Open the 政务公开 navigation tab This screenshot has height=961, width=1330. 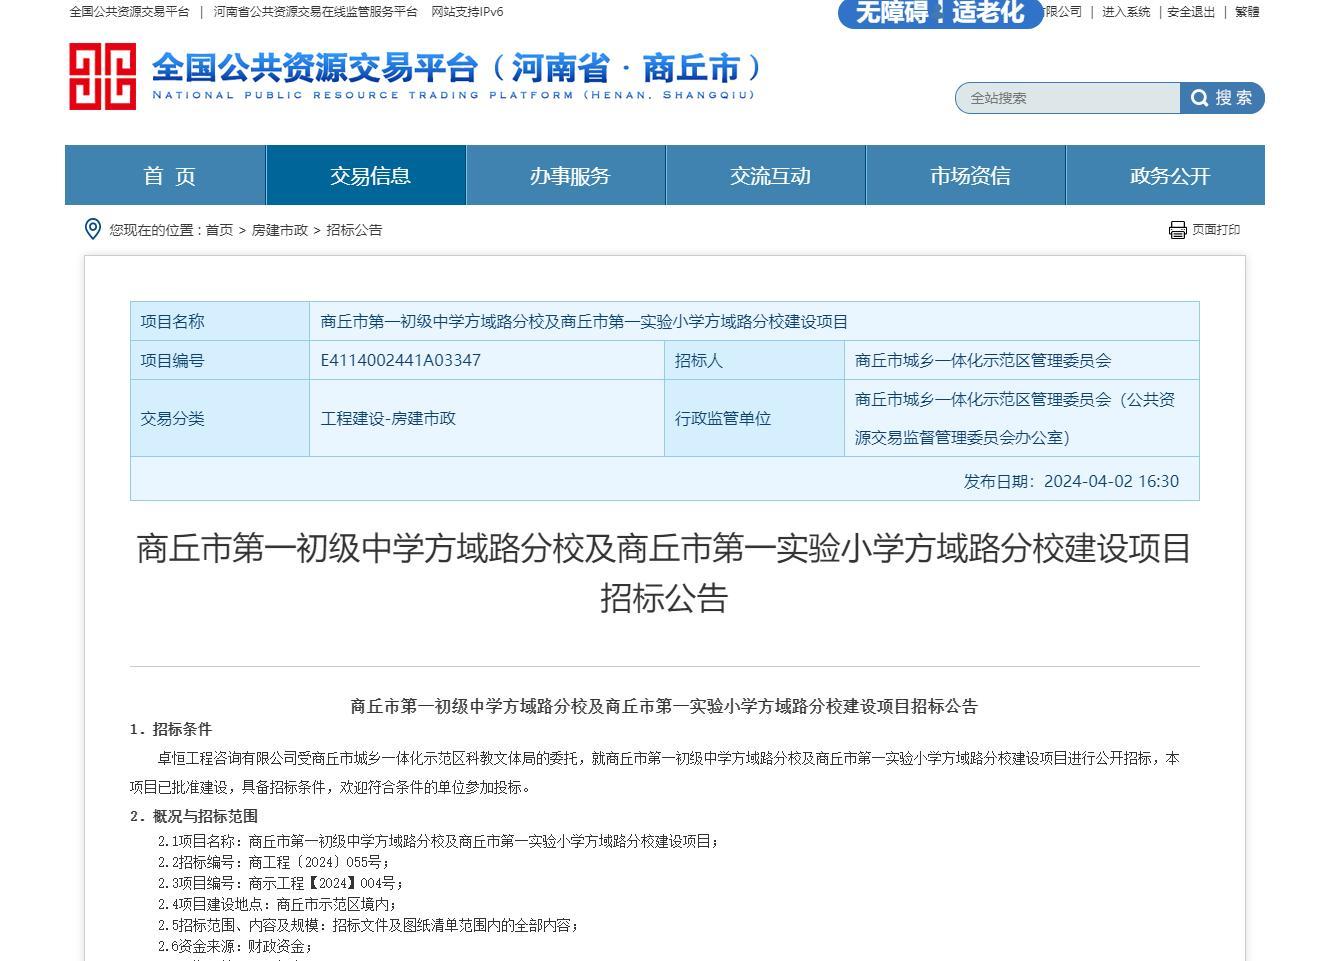[x=1170, y=176]
